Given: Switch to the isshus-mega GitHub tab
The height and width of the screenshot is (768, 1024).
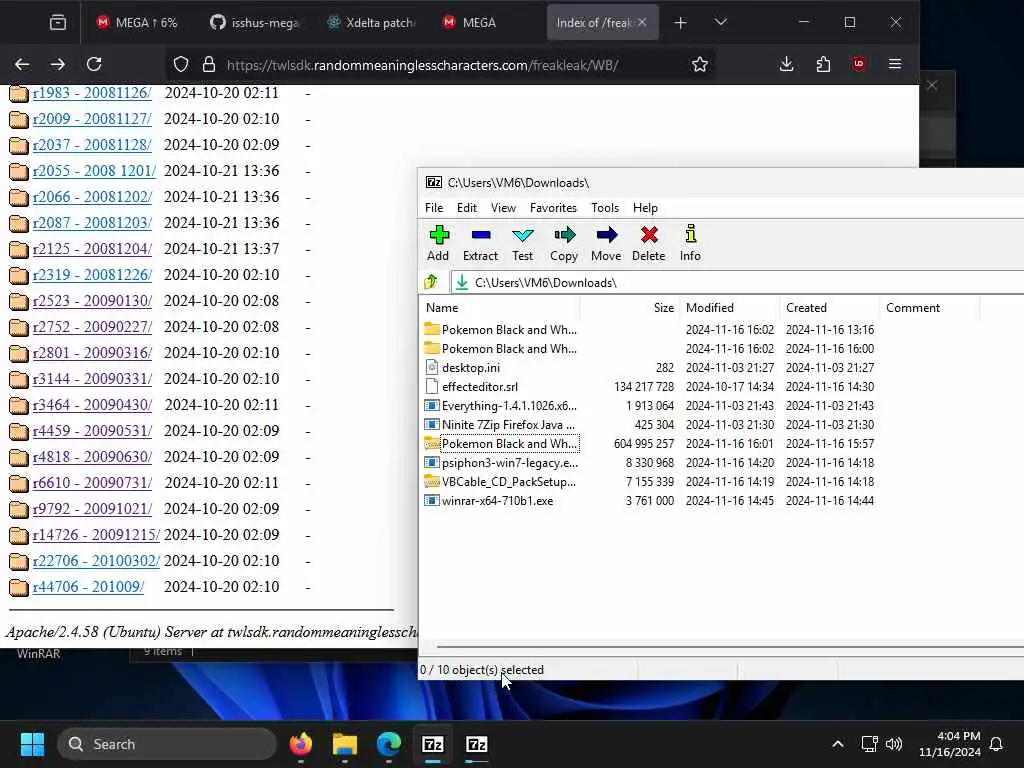Looking at the screenshot, I should coord(253,23).
